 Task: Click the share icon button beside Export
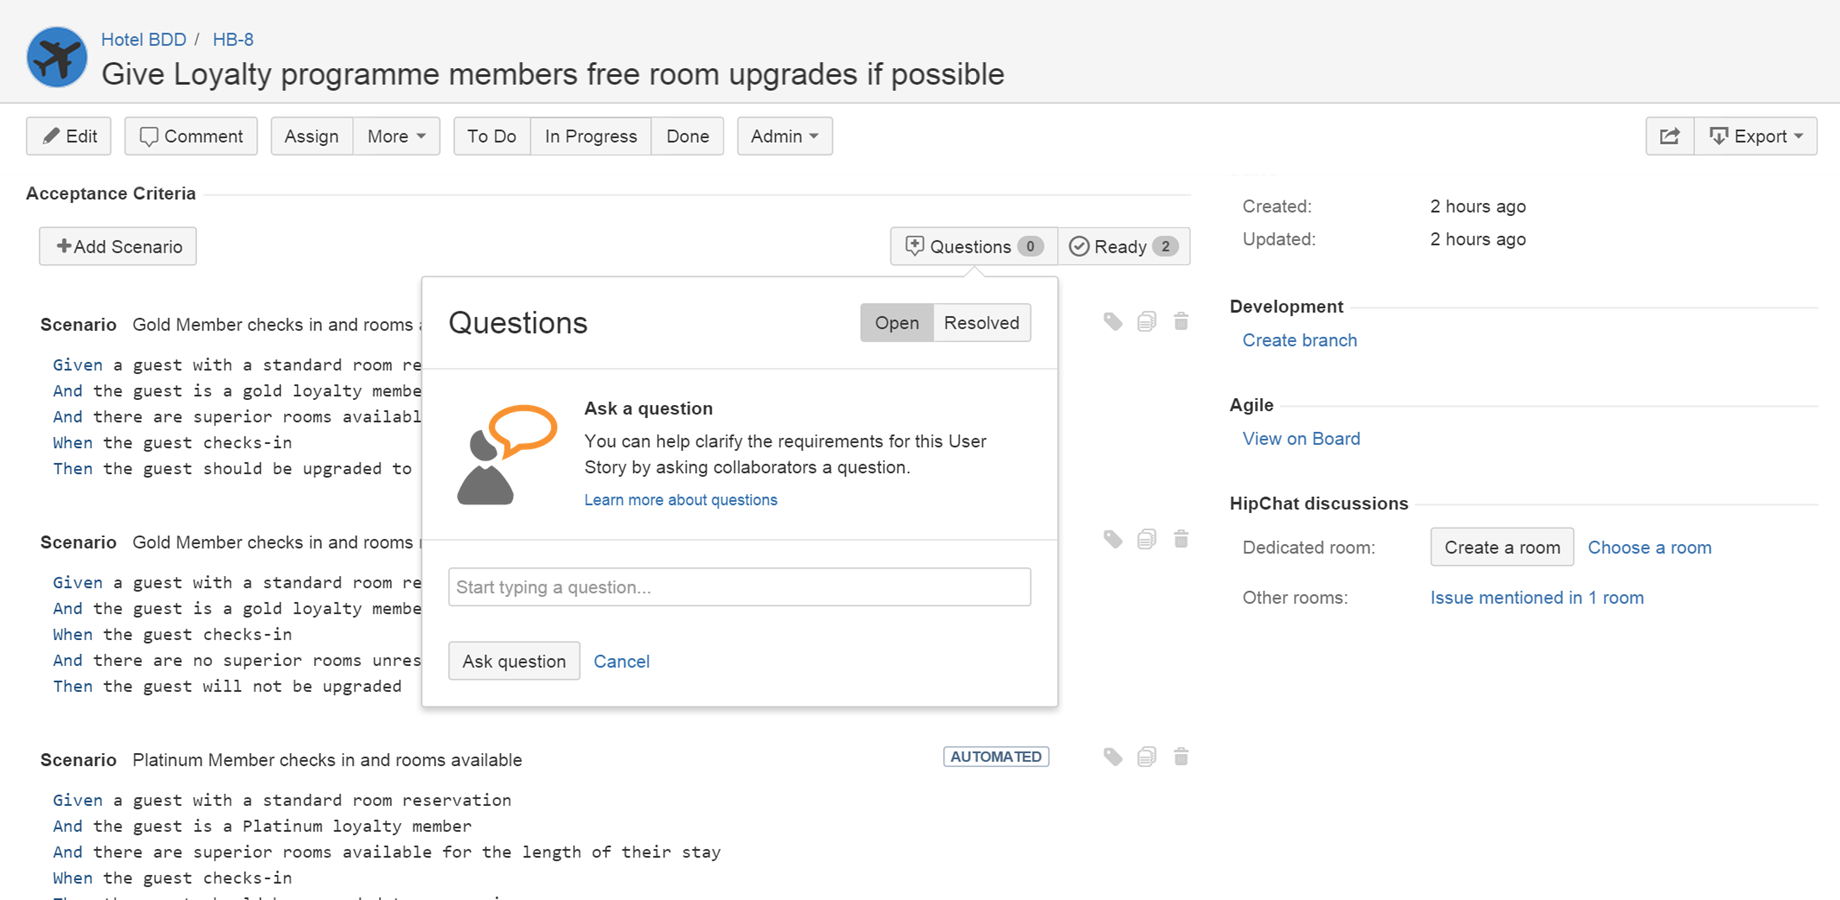pos(1670,136)
